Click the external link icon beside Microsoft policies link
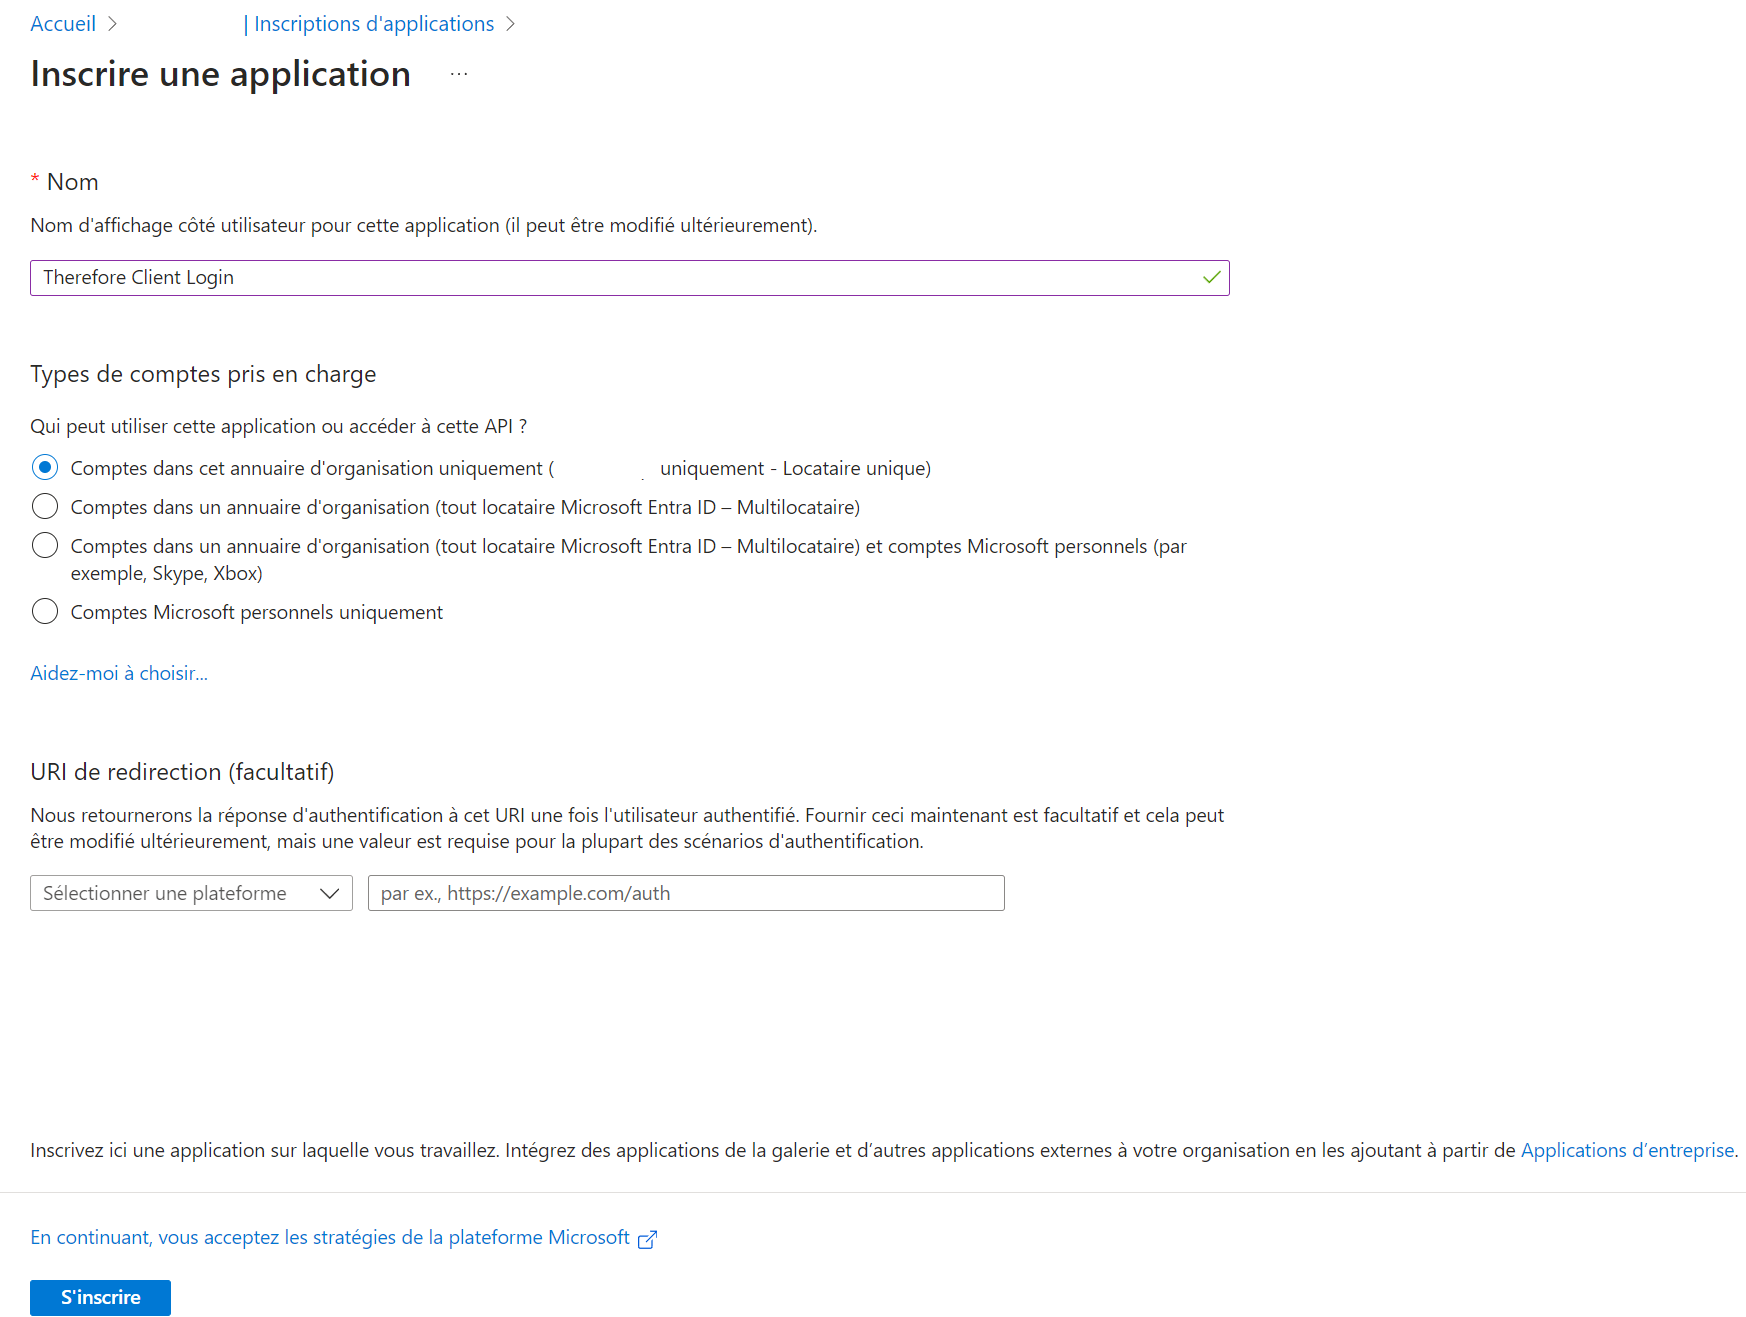 pyautogui.click(x=648, y=1238)
